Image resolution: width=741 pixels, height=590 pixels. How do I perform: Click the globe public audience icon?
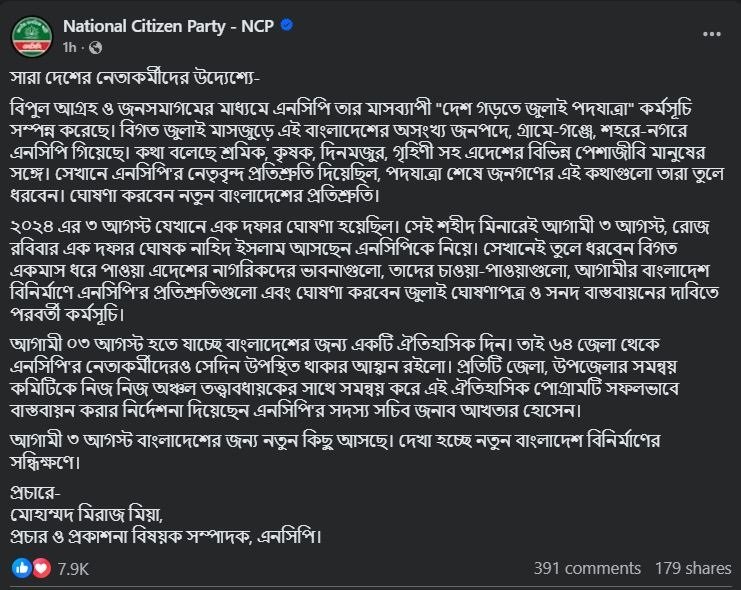point(95,48)
